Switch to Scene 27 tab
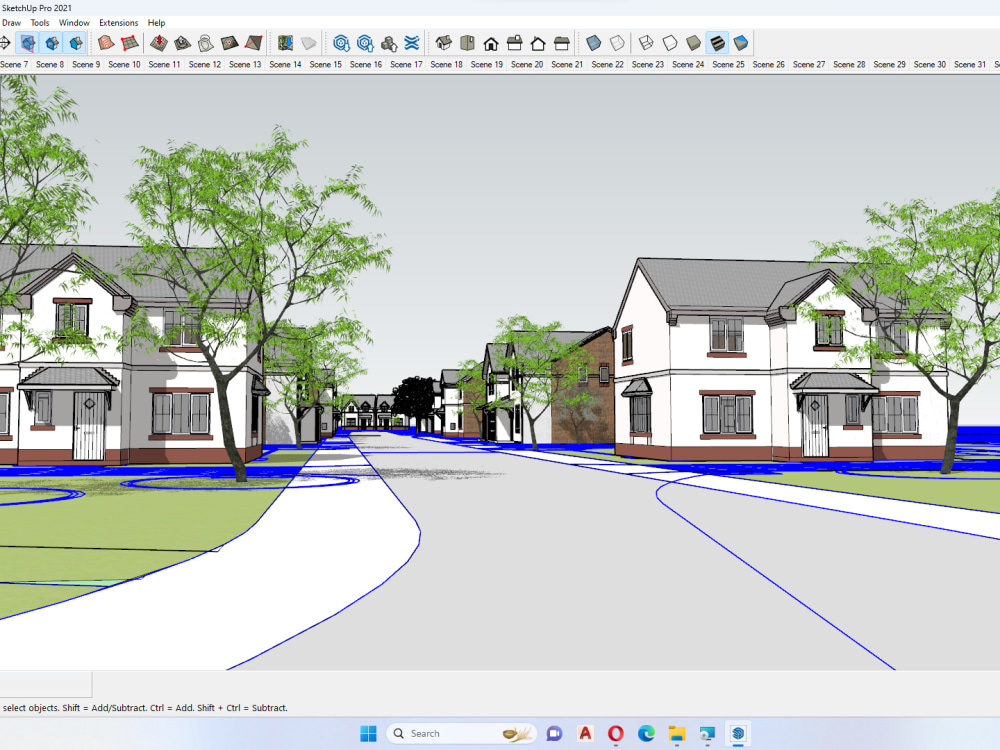 pyautogui.click(x=809, y=64)
